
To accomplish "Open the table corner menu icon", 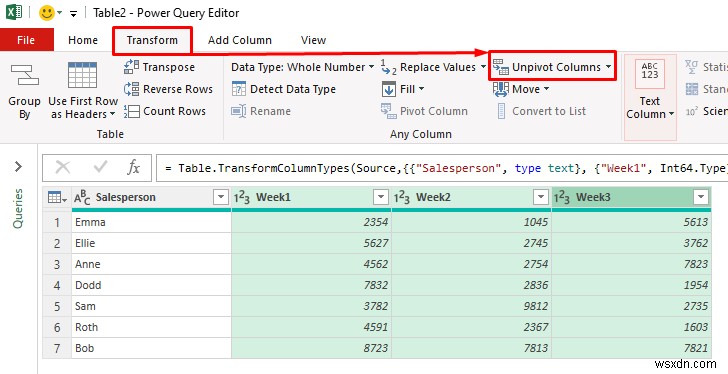I will [57, 198].
